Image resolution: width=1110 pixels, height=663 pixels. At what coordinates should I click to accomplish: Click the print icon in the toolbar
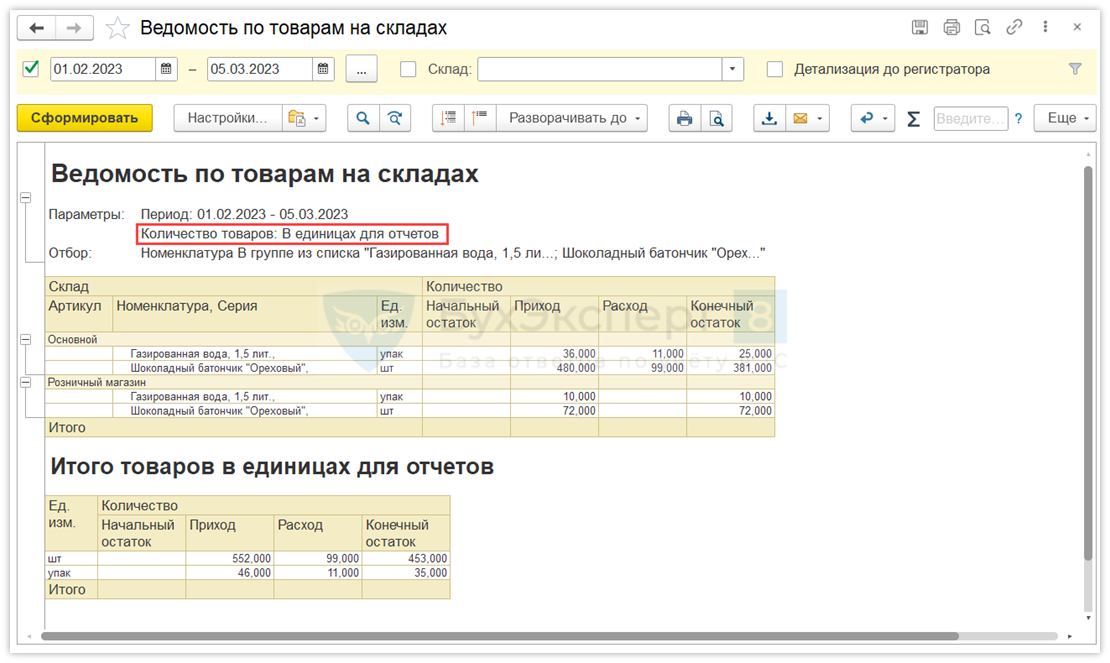pyautogui.click(x=684, y=118)
